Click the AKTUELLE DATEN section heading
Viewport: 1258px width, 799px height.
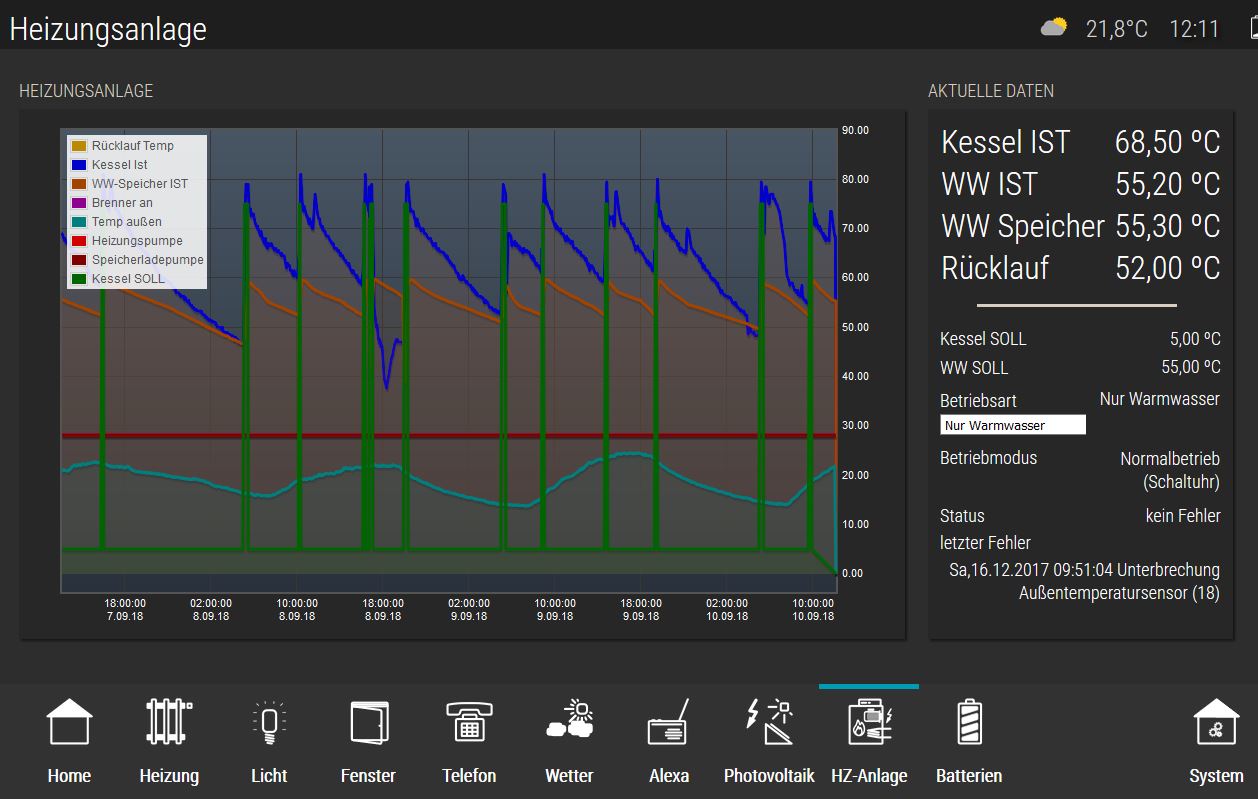(991, 91)
